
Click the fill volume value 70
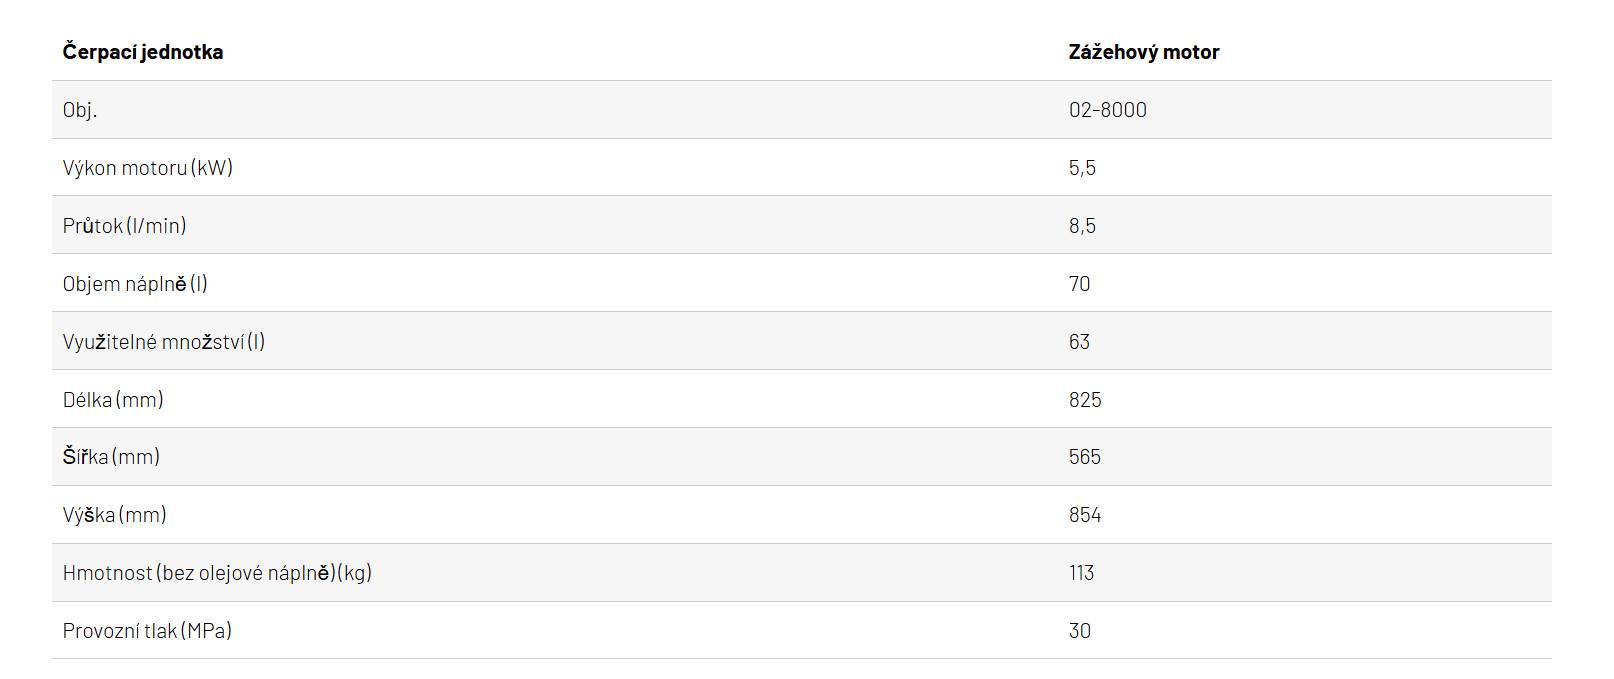click(x=1079, y=284)
